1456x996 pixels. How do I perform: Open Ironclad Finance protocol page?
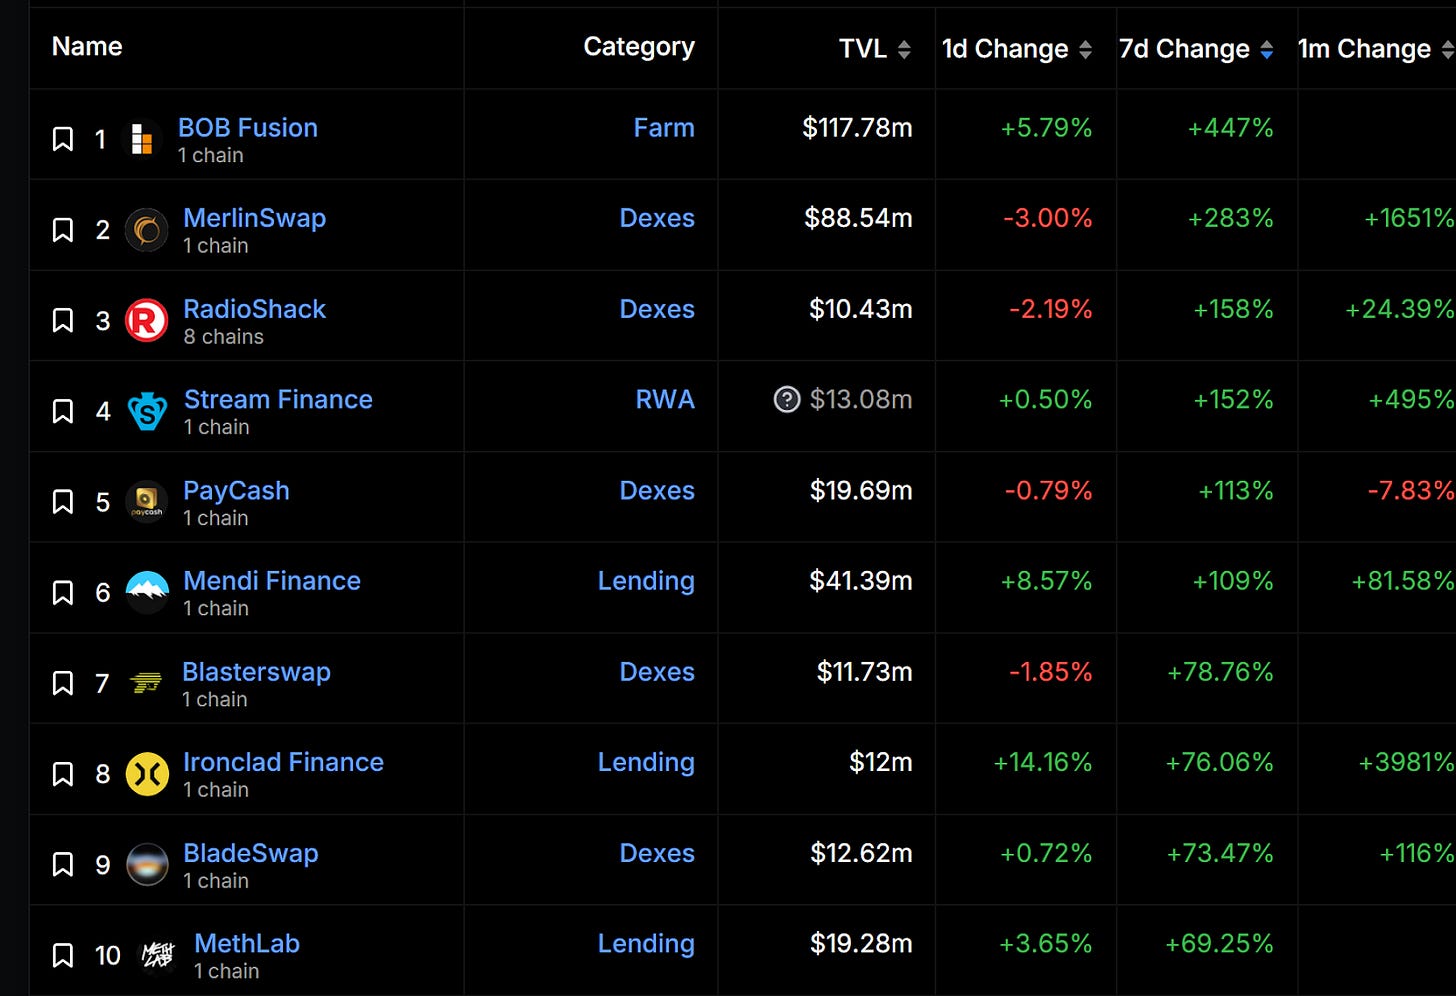pos(283,762)
